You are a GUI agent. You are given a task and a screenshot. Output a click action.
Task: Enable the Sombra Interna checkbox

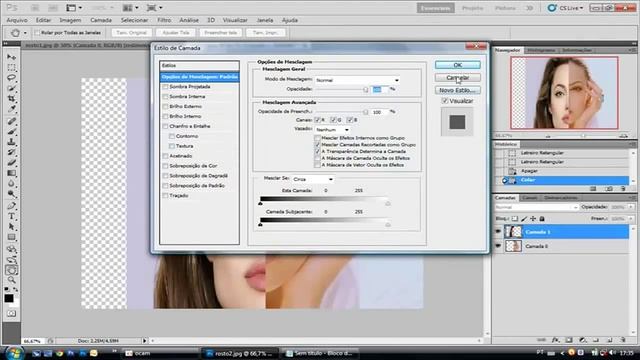pos(165,97)
